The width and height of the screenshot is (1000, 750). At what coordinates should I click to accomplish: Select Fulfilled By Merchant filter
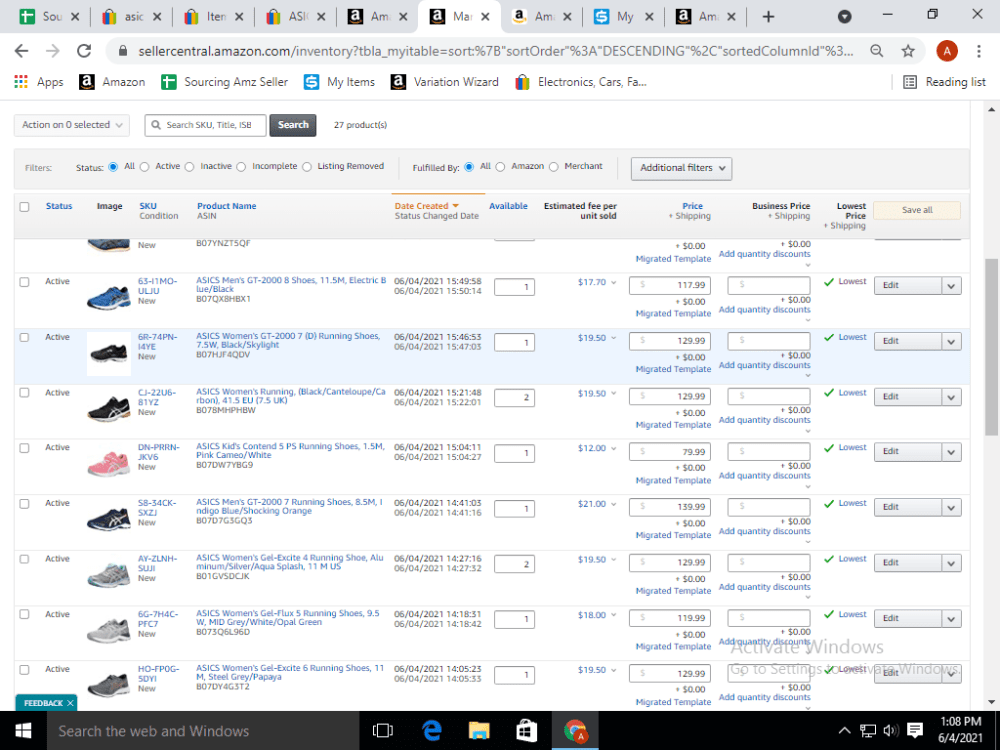pyautogui.click(x=554, y=167)
